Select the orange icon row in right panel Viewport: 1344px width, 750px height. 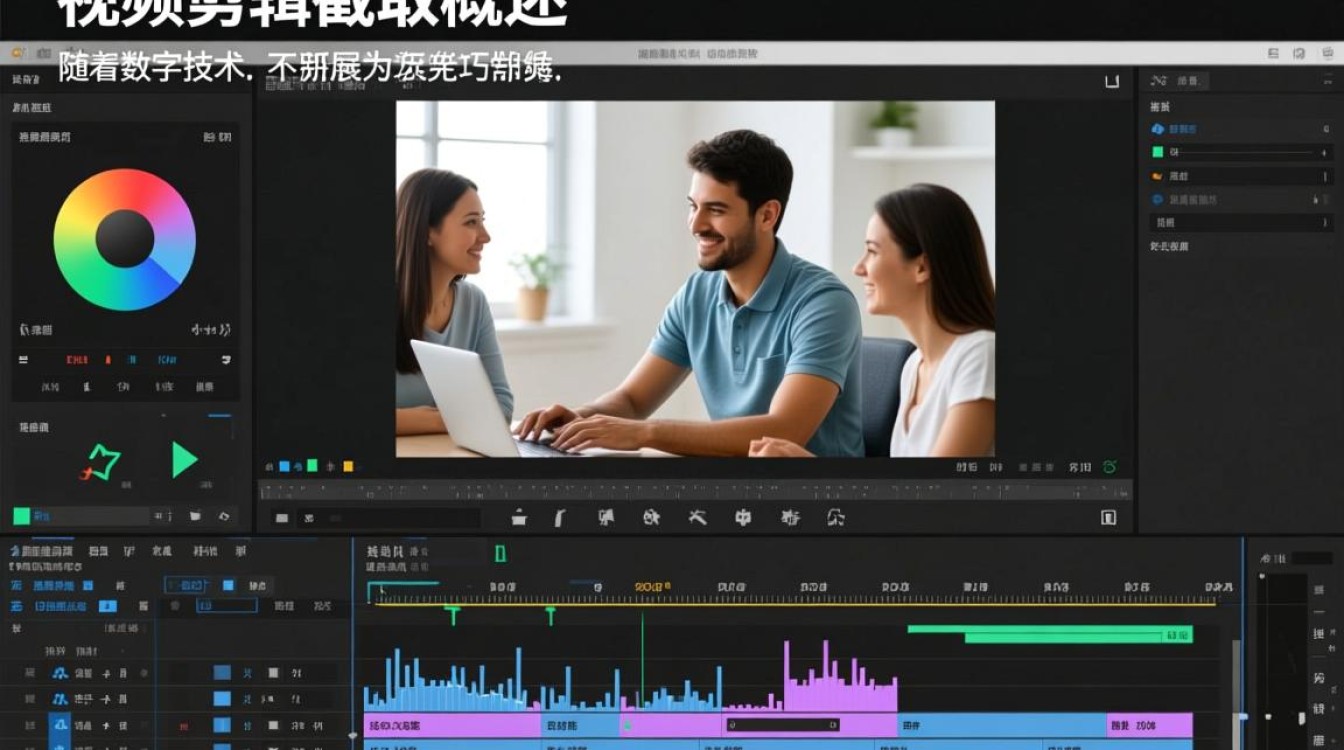1240,176
